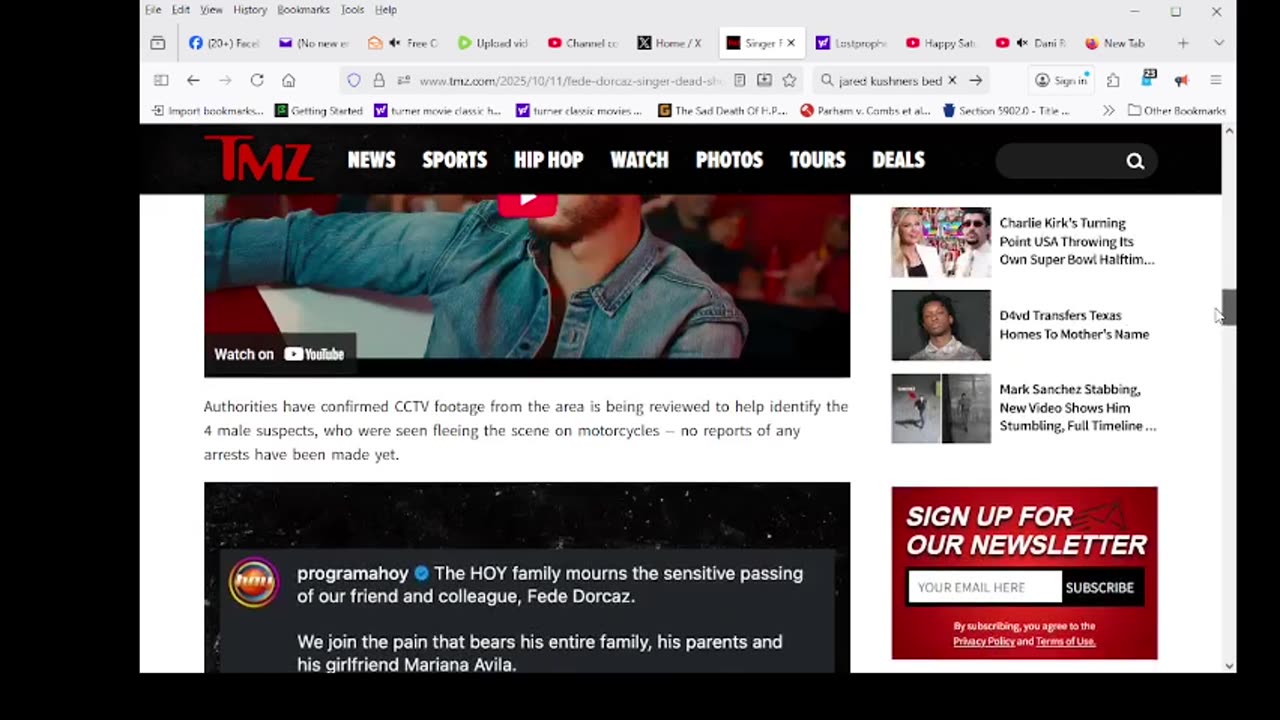Image resolution: width=1280 pixels, height=720 pixels.
Task: Clear the browser search box text
Action: [x=952, y=80]
